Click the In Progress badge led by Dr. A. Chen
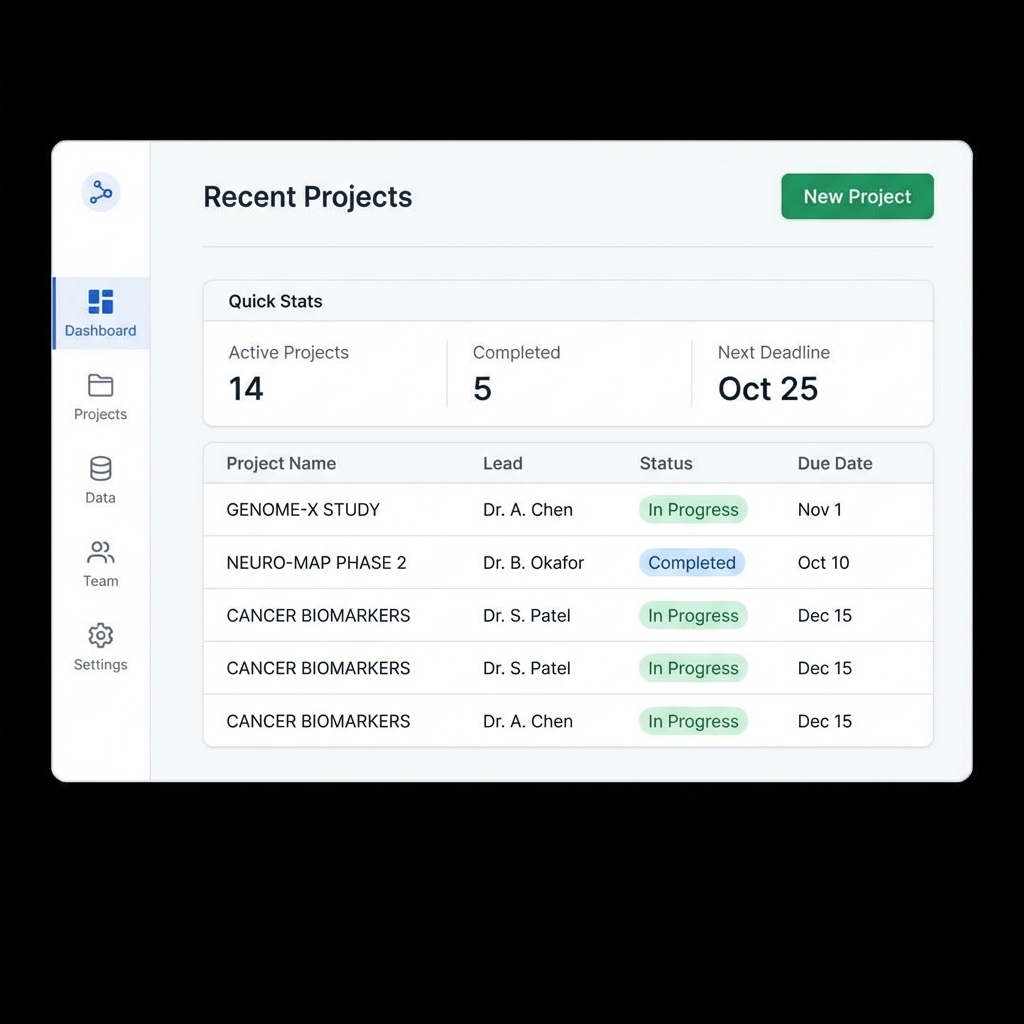 coord(693,721)
